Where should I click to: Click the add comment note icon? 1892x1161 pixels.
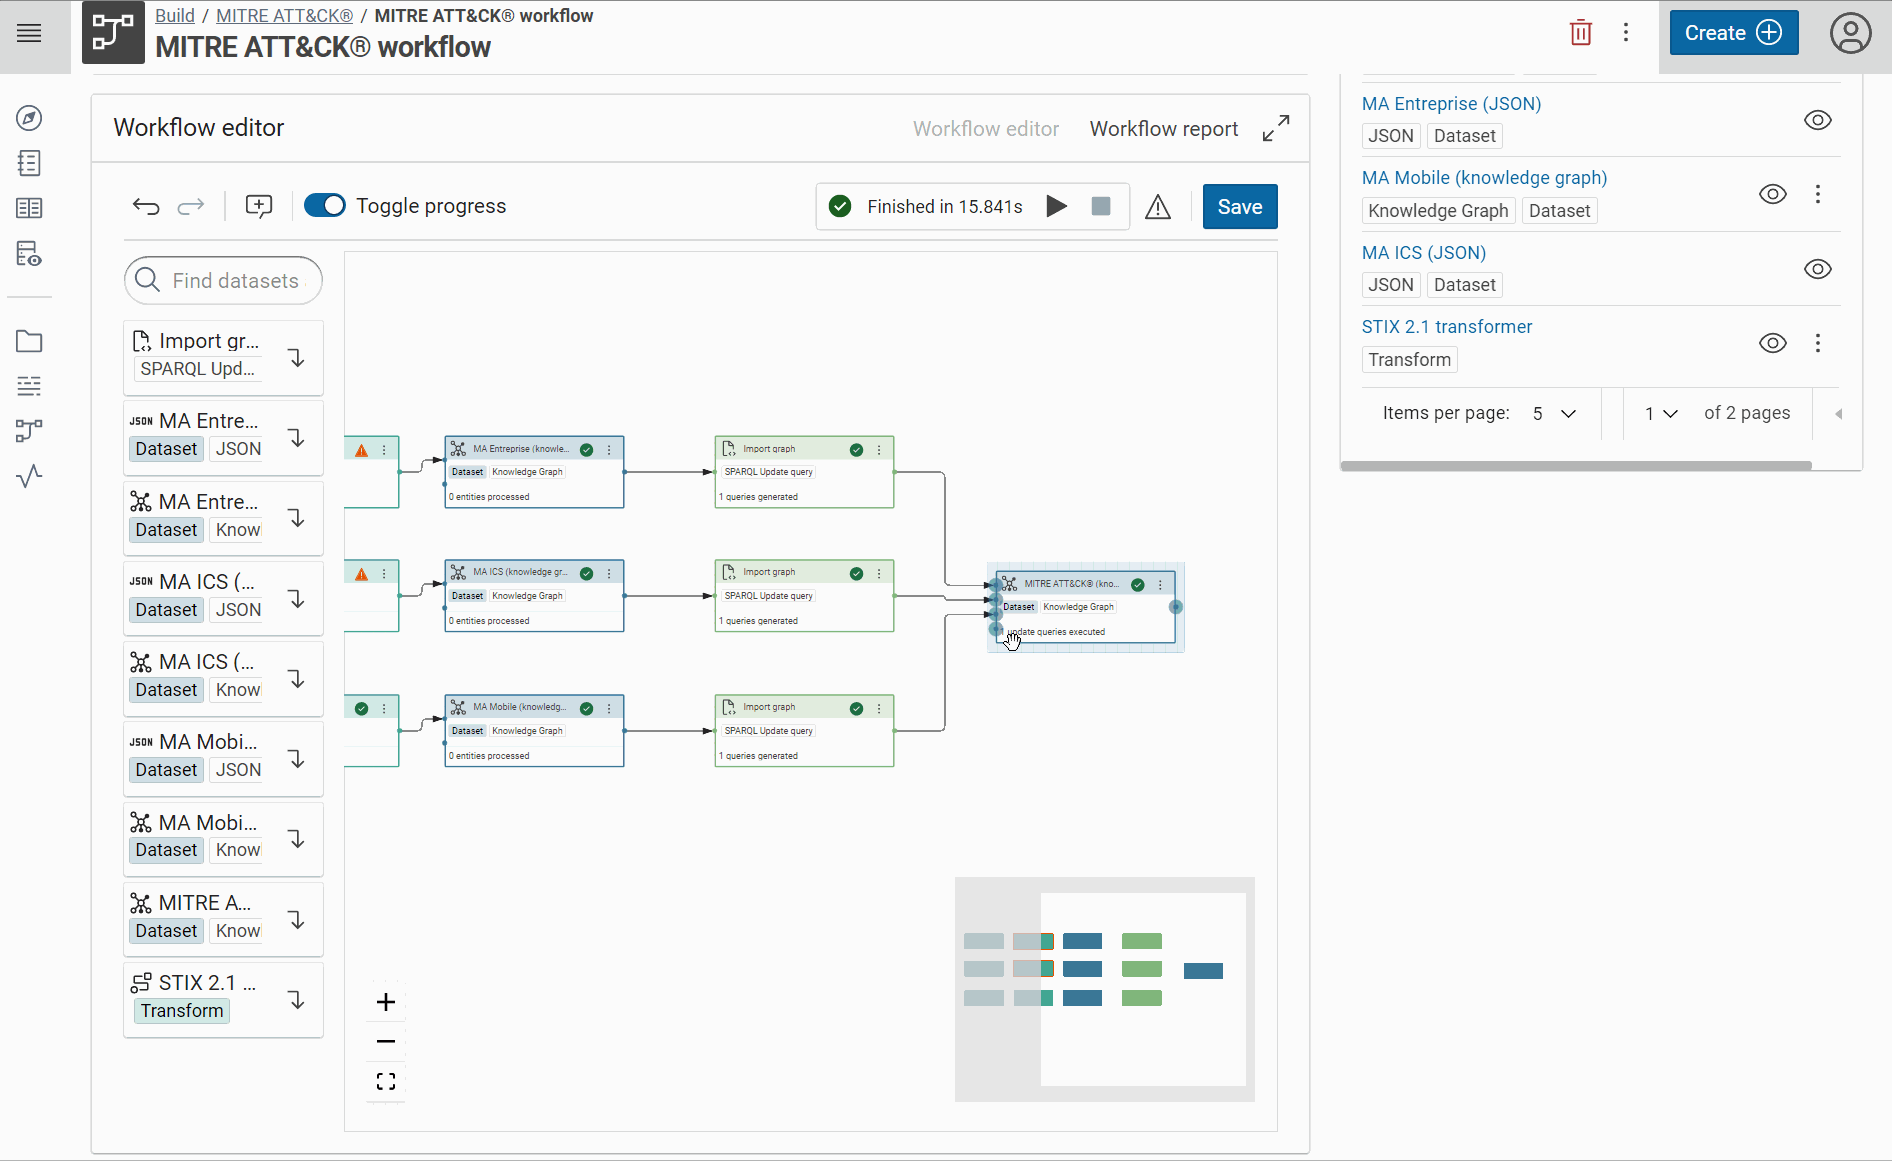pos(259,207)
